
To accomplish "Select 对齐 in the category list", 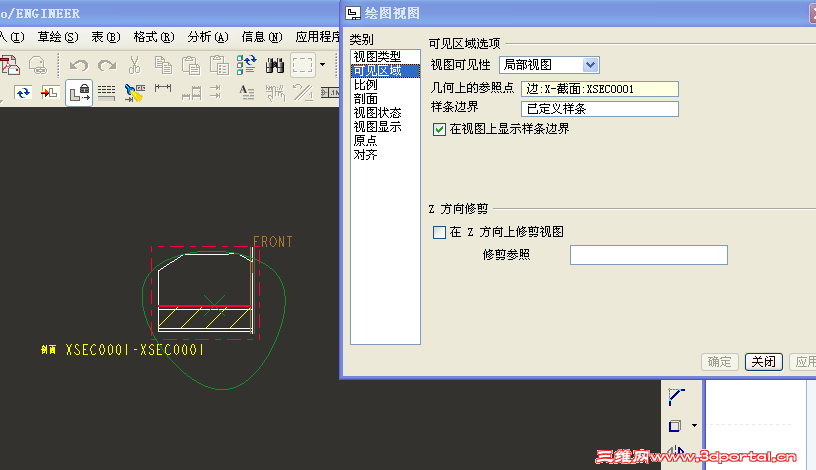I will [x=385, y=155].
